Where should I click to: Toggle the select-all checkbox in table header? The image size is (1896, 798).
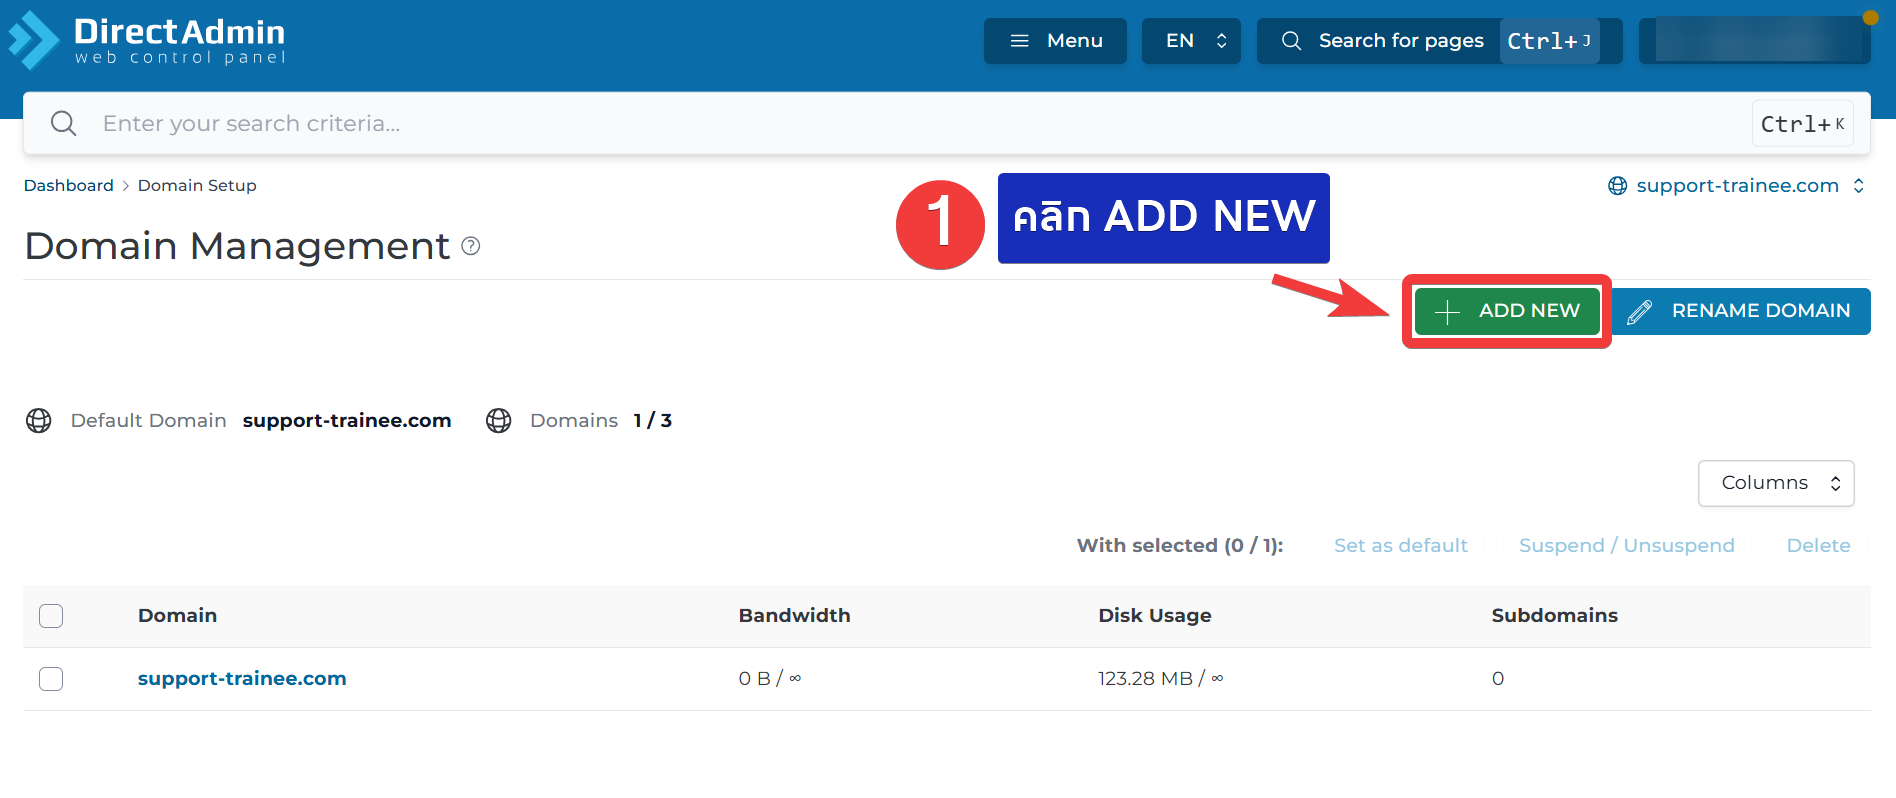(x=51, y=616)
